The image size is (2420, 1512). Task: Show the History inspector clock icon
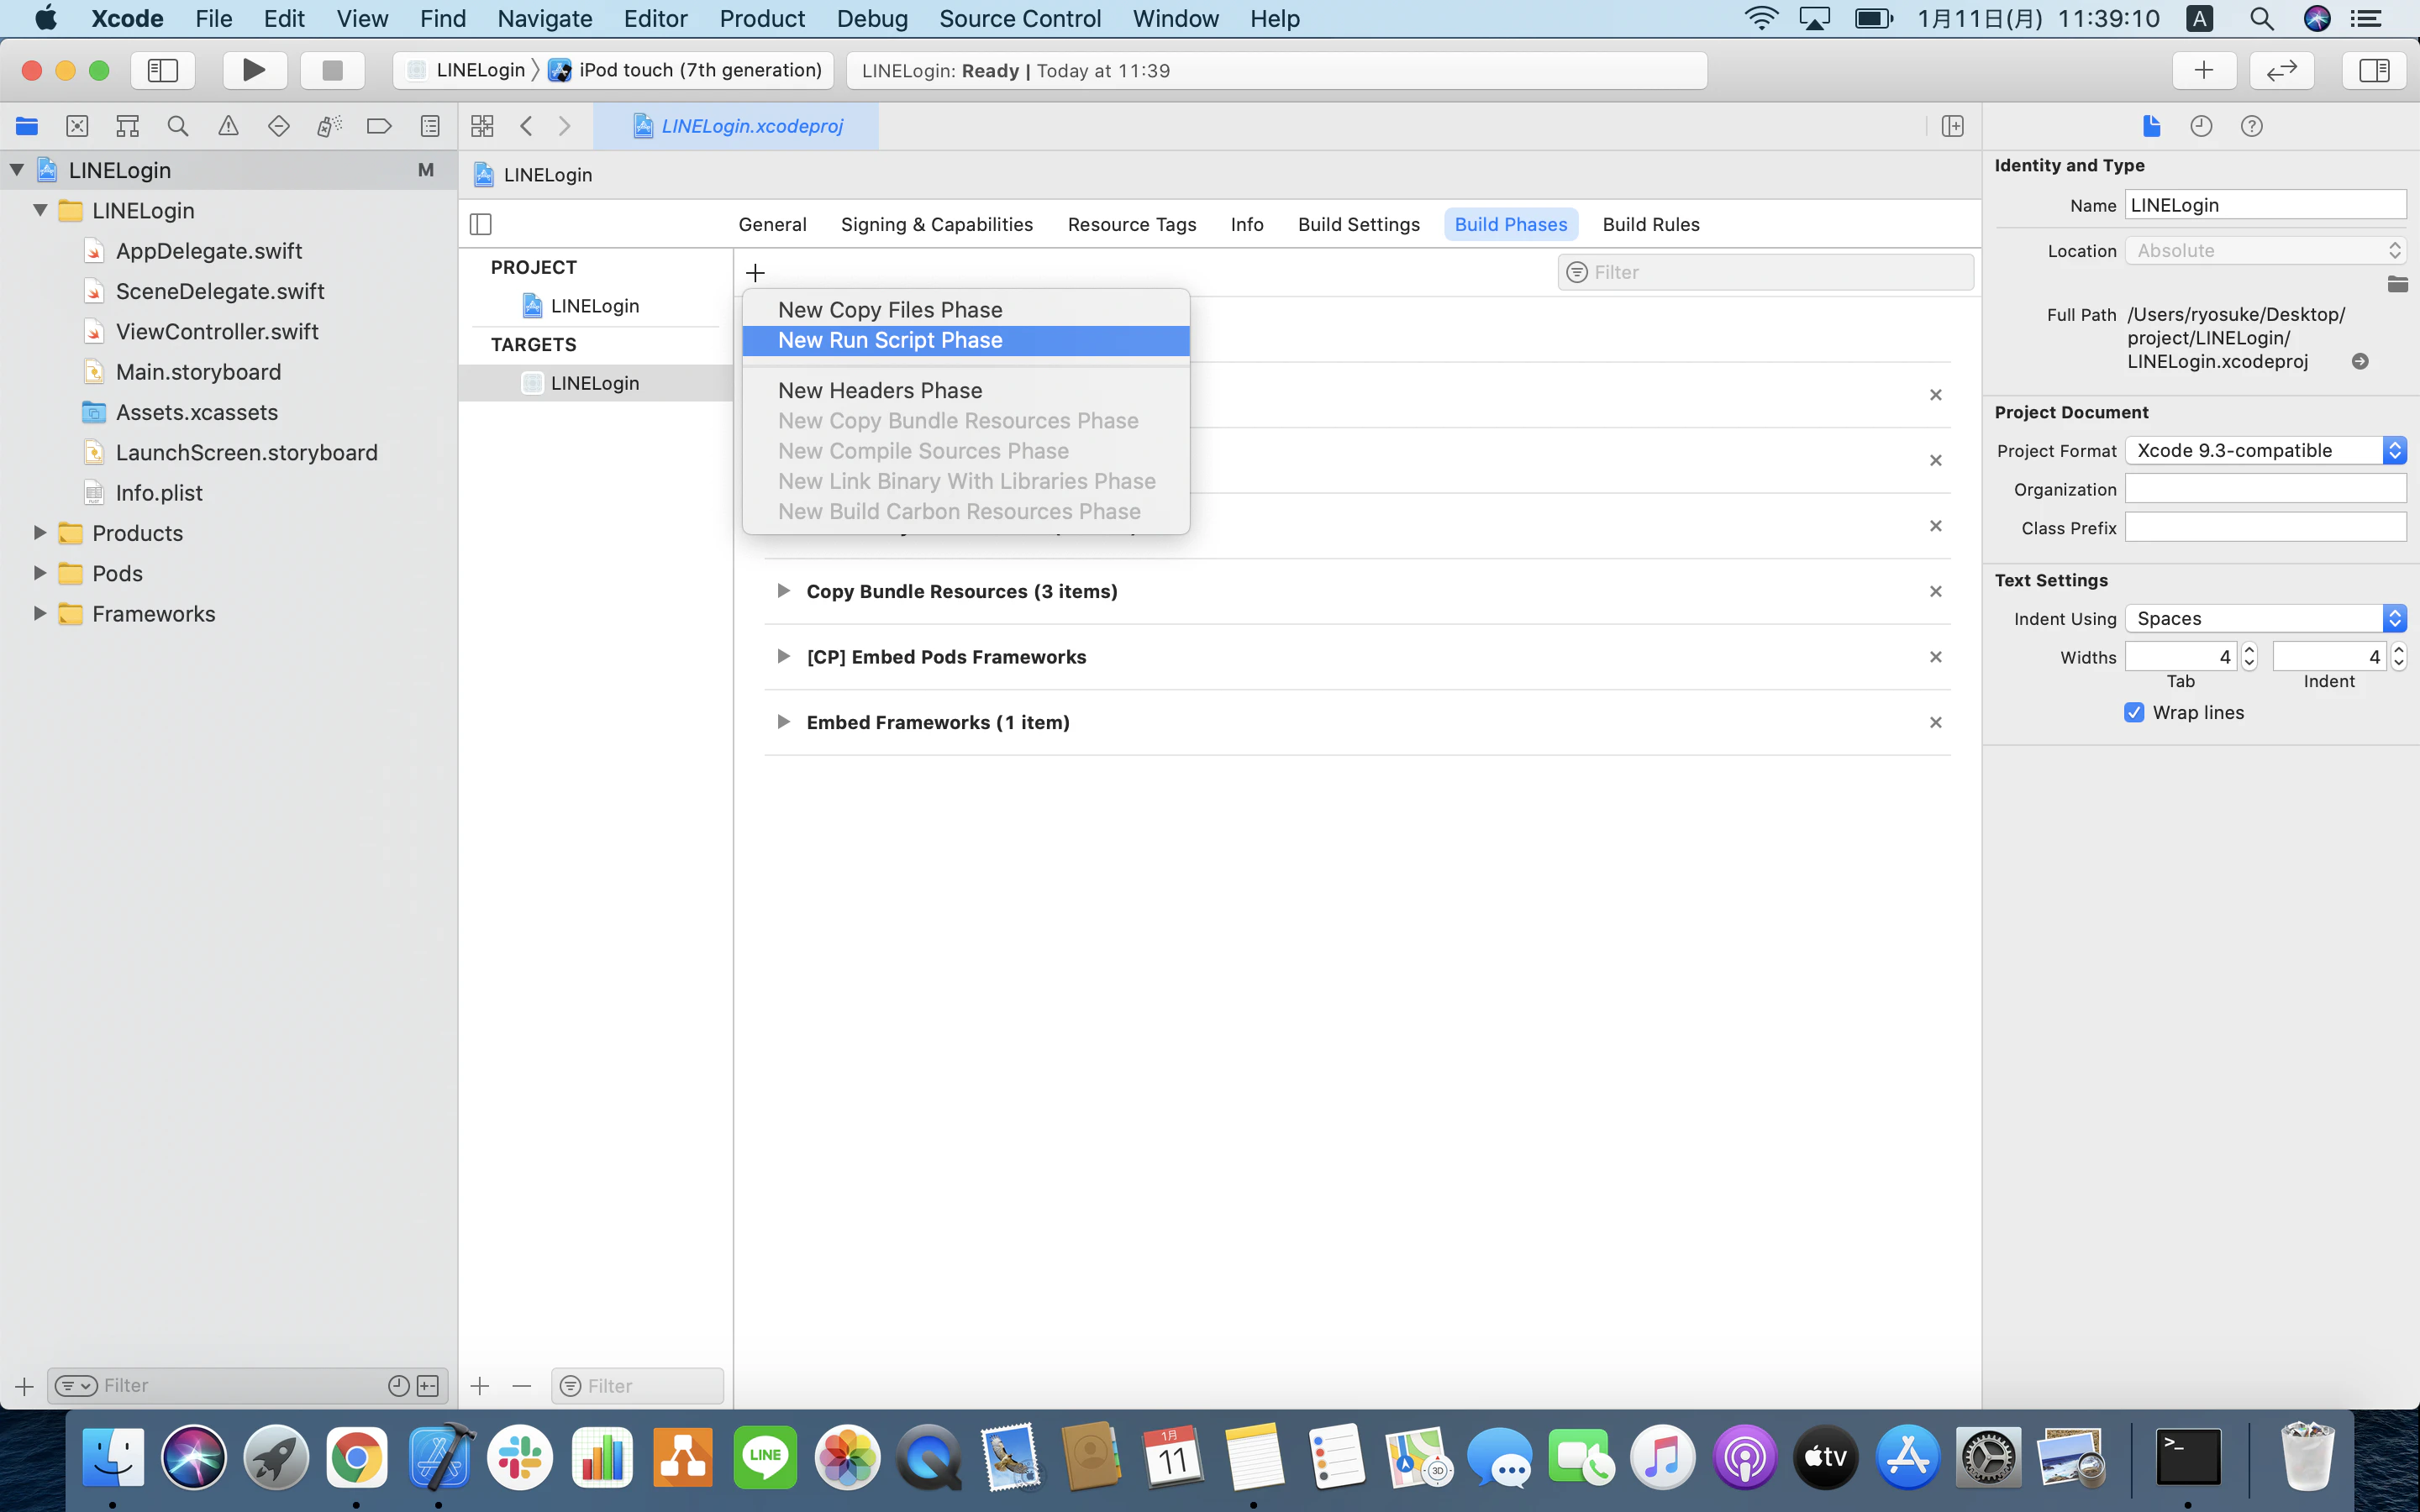2201,126
